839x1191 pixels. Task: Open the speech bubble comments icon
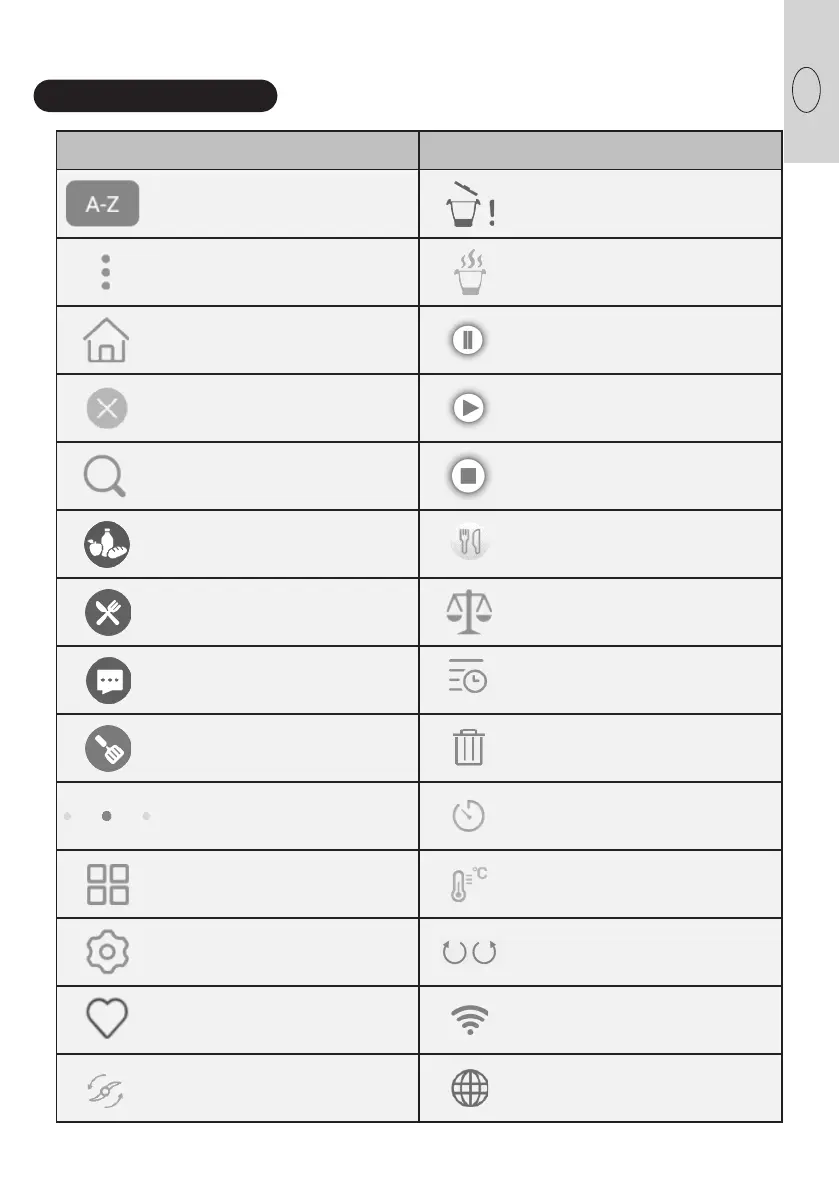(108, 680)
